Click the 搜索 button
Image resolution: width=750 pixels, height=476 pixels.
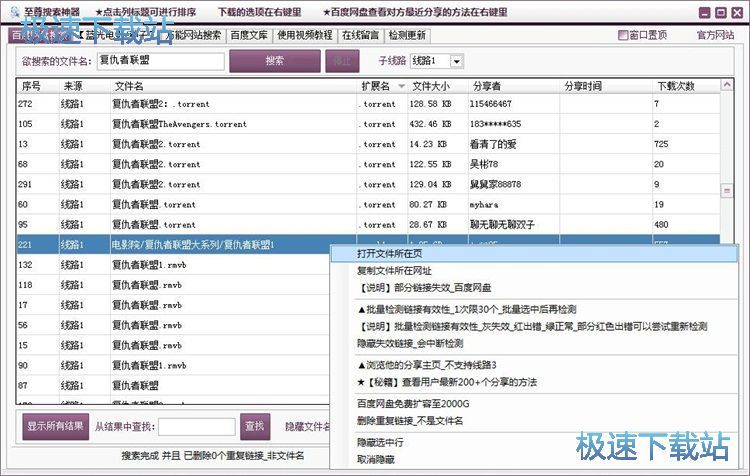coord(275,61)
